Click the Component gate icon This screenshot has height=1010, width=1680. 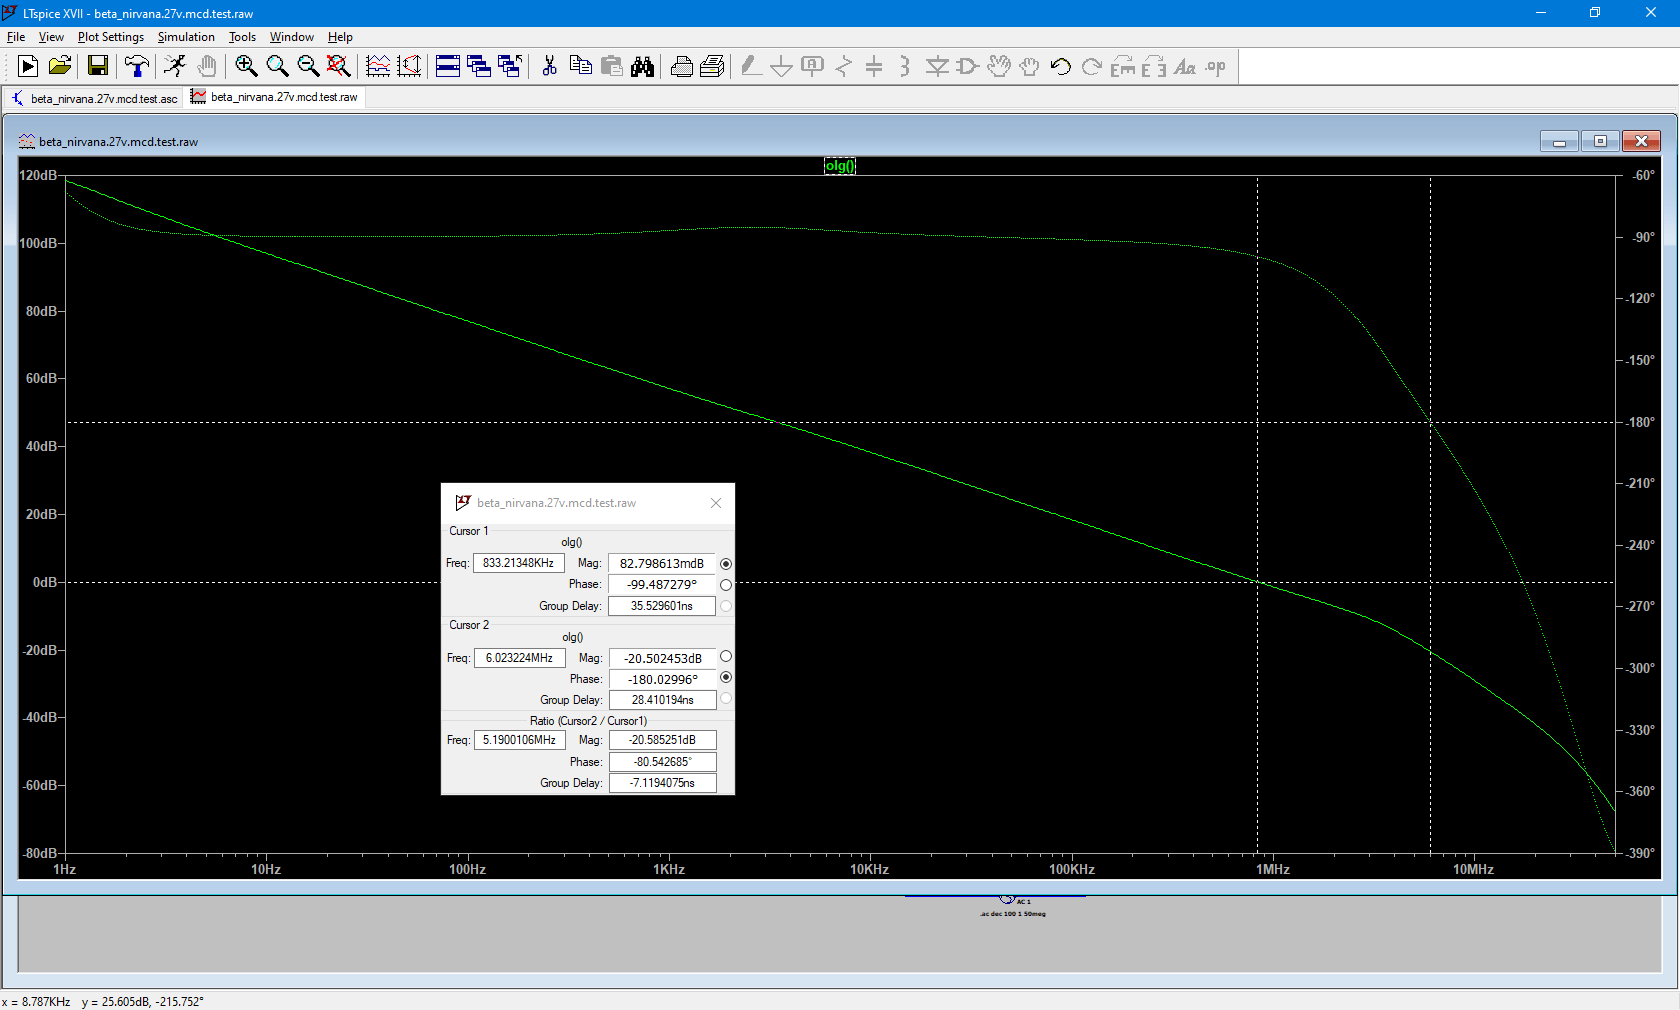(967, 66)
